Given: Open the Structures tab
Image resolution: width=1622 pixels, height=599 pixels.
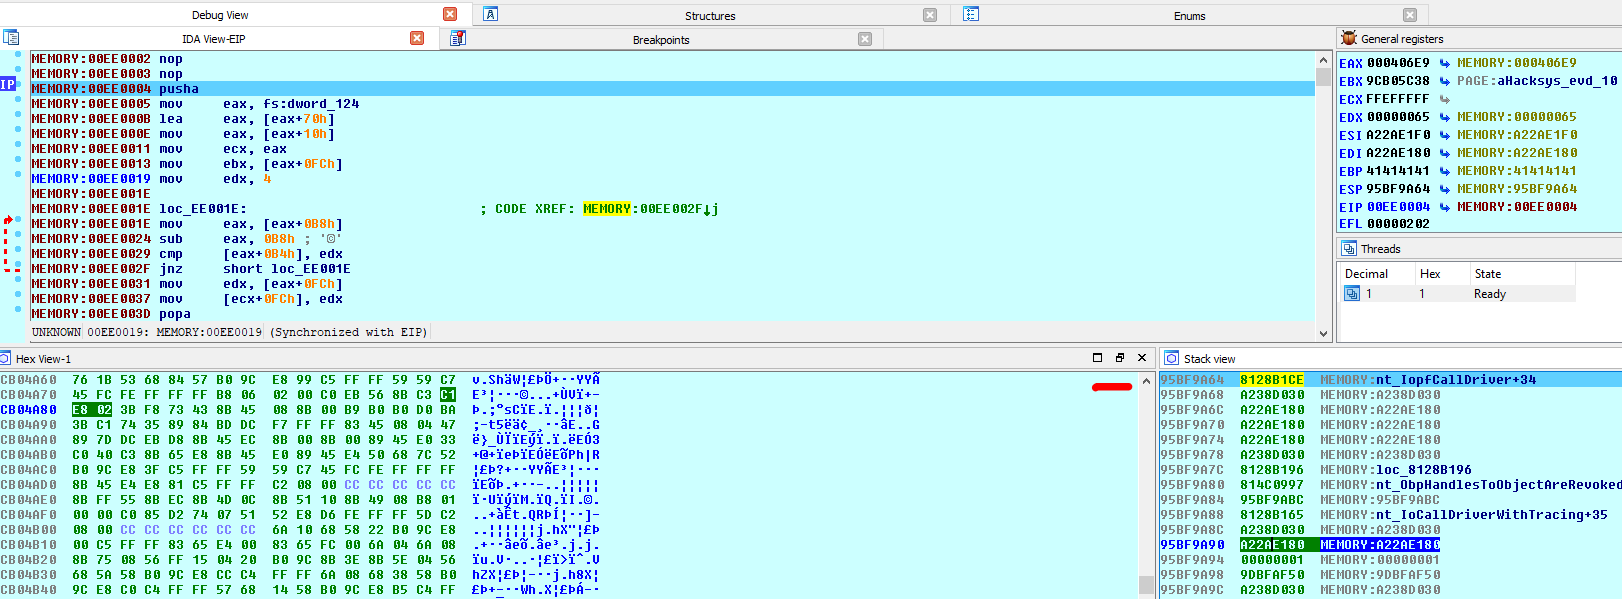Looking at the screenshot, I should pyautogui.click(x=709, y=16).
